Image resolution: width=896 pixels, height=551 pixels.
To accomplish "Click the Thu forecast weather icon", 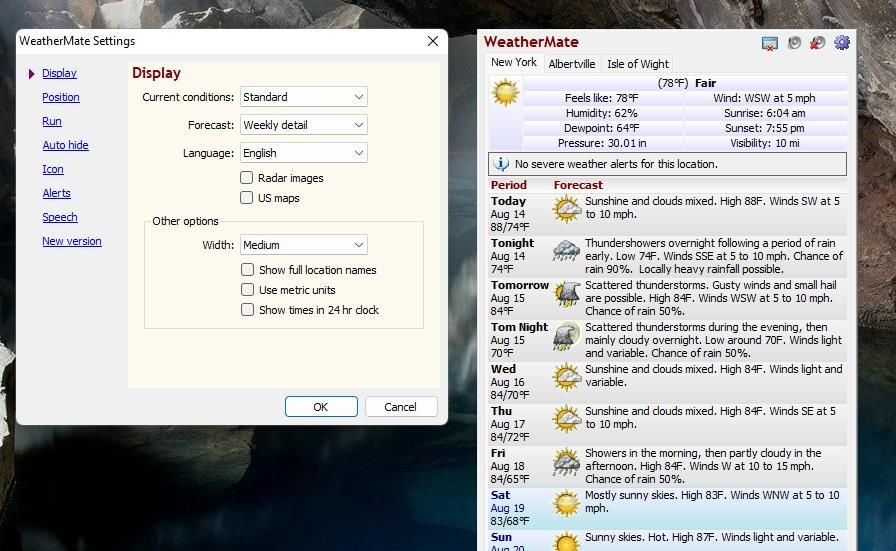I will [566, 420].
